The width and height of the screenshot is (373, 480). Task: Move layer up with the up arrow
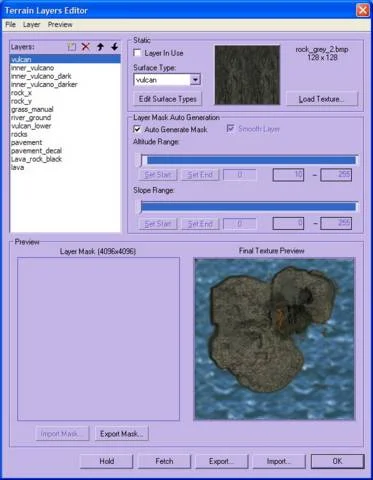point(100,47)
